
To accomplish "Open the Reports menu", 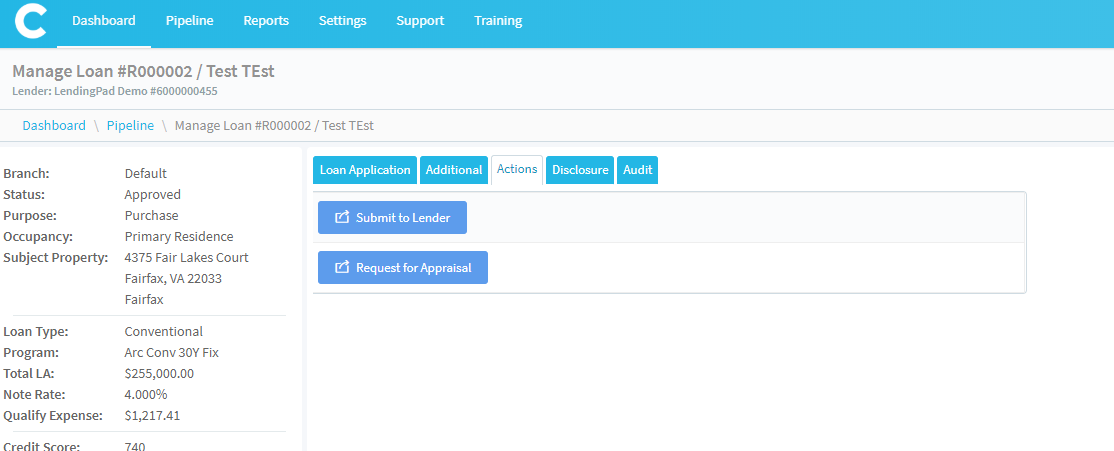I will (x=266, y=21).
